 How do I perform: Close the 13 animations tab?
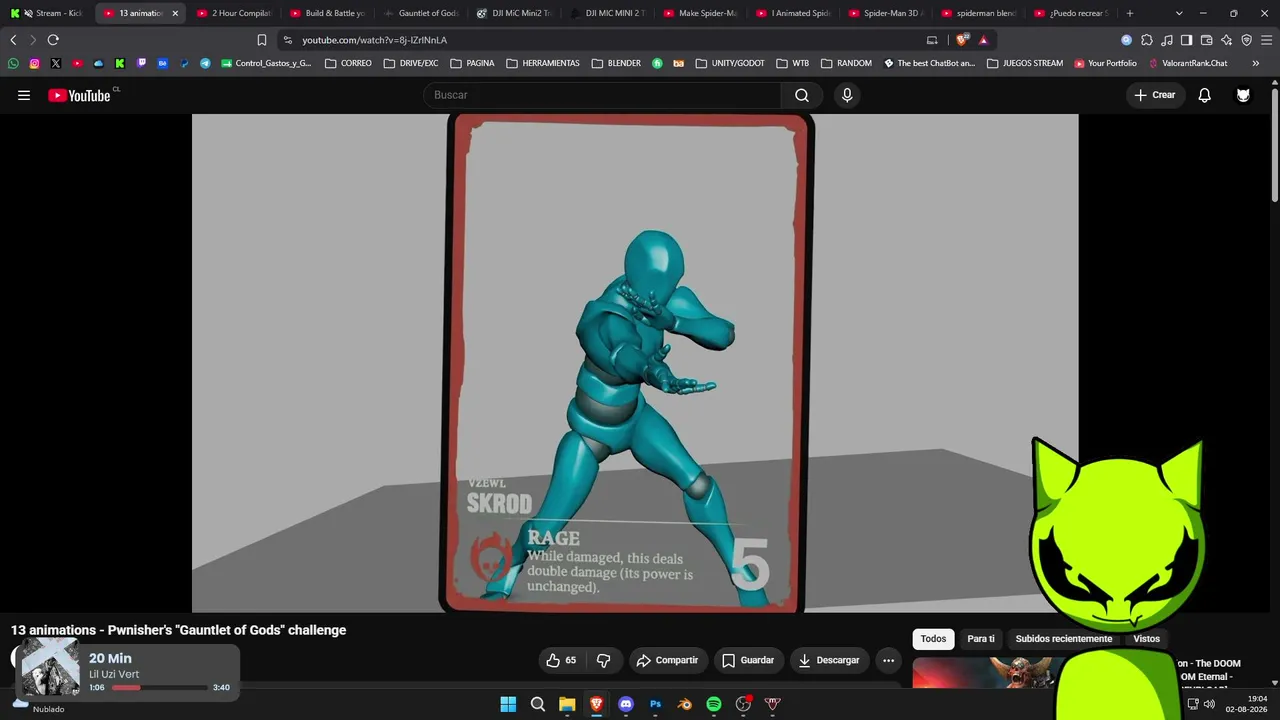175,13
